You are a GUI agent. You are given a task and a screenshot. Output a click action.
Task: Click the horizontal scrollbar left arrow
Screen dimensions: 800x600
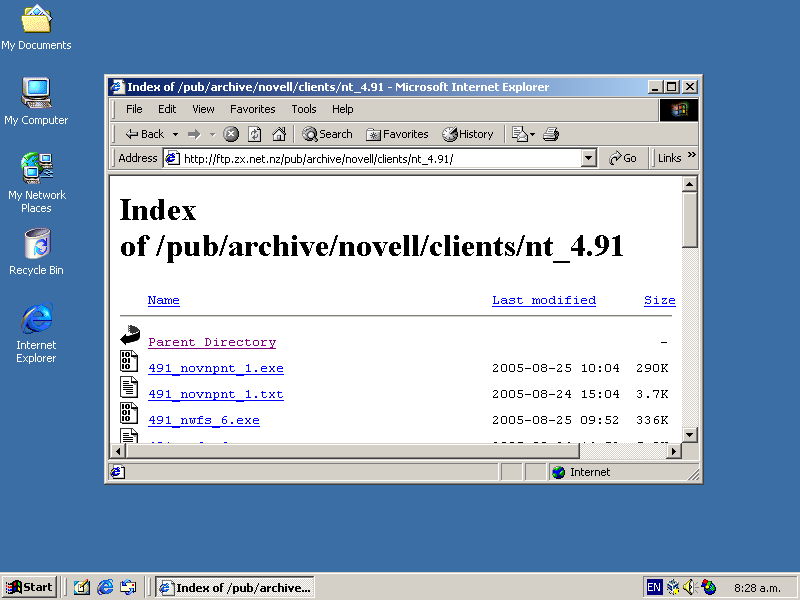(118, 451)
